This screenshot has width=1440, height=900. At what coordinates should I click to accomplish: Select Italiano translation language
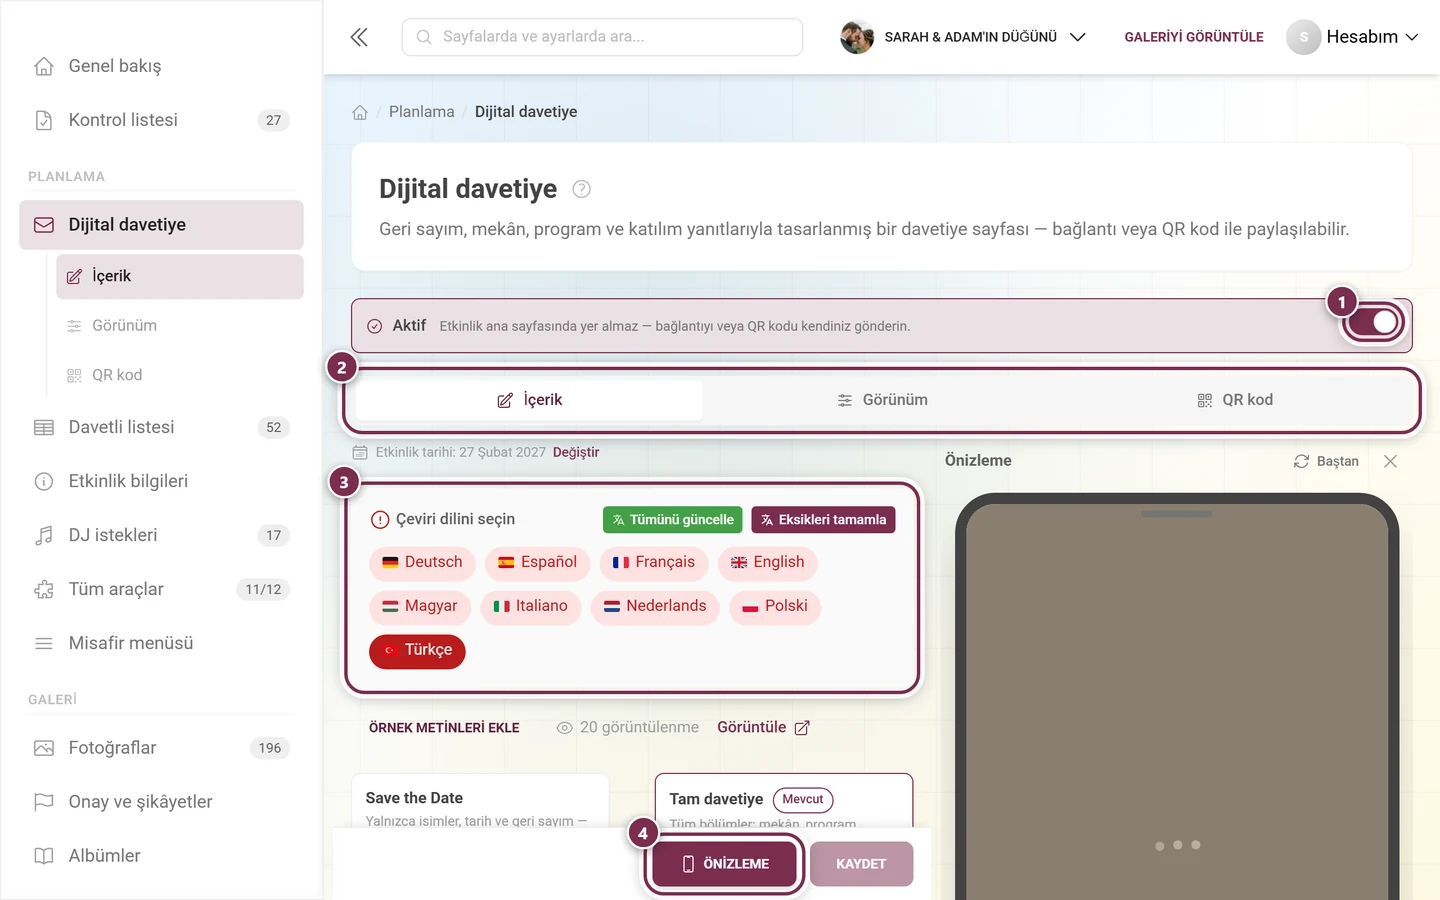(530, 606)
